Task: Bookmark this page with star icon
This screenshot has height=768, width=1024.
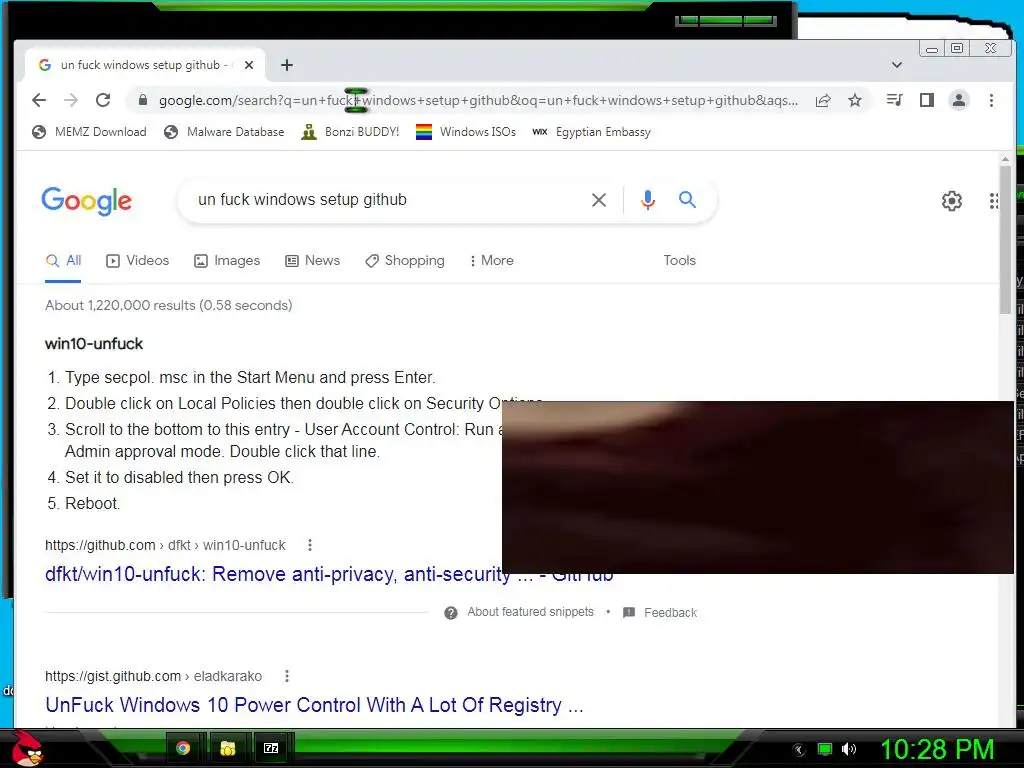Action: point(855,100)
